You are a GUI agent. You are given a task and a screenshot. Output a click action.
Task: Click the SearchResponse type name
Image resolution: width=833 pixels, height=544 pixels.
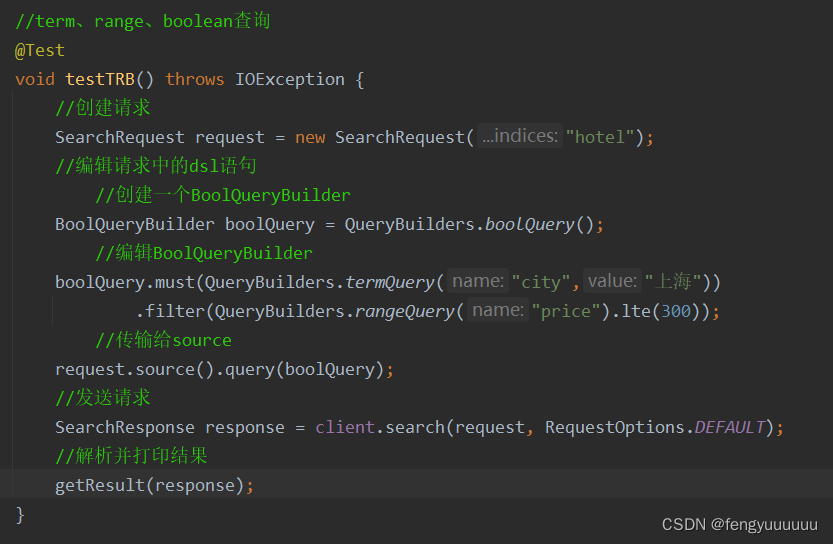125,427
